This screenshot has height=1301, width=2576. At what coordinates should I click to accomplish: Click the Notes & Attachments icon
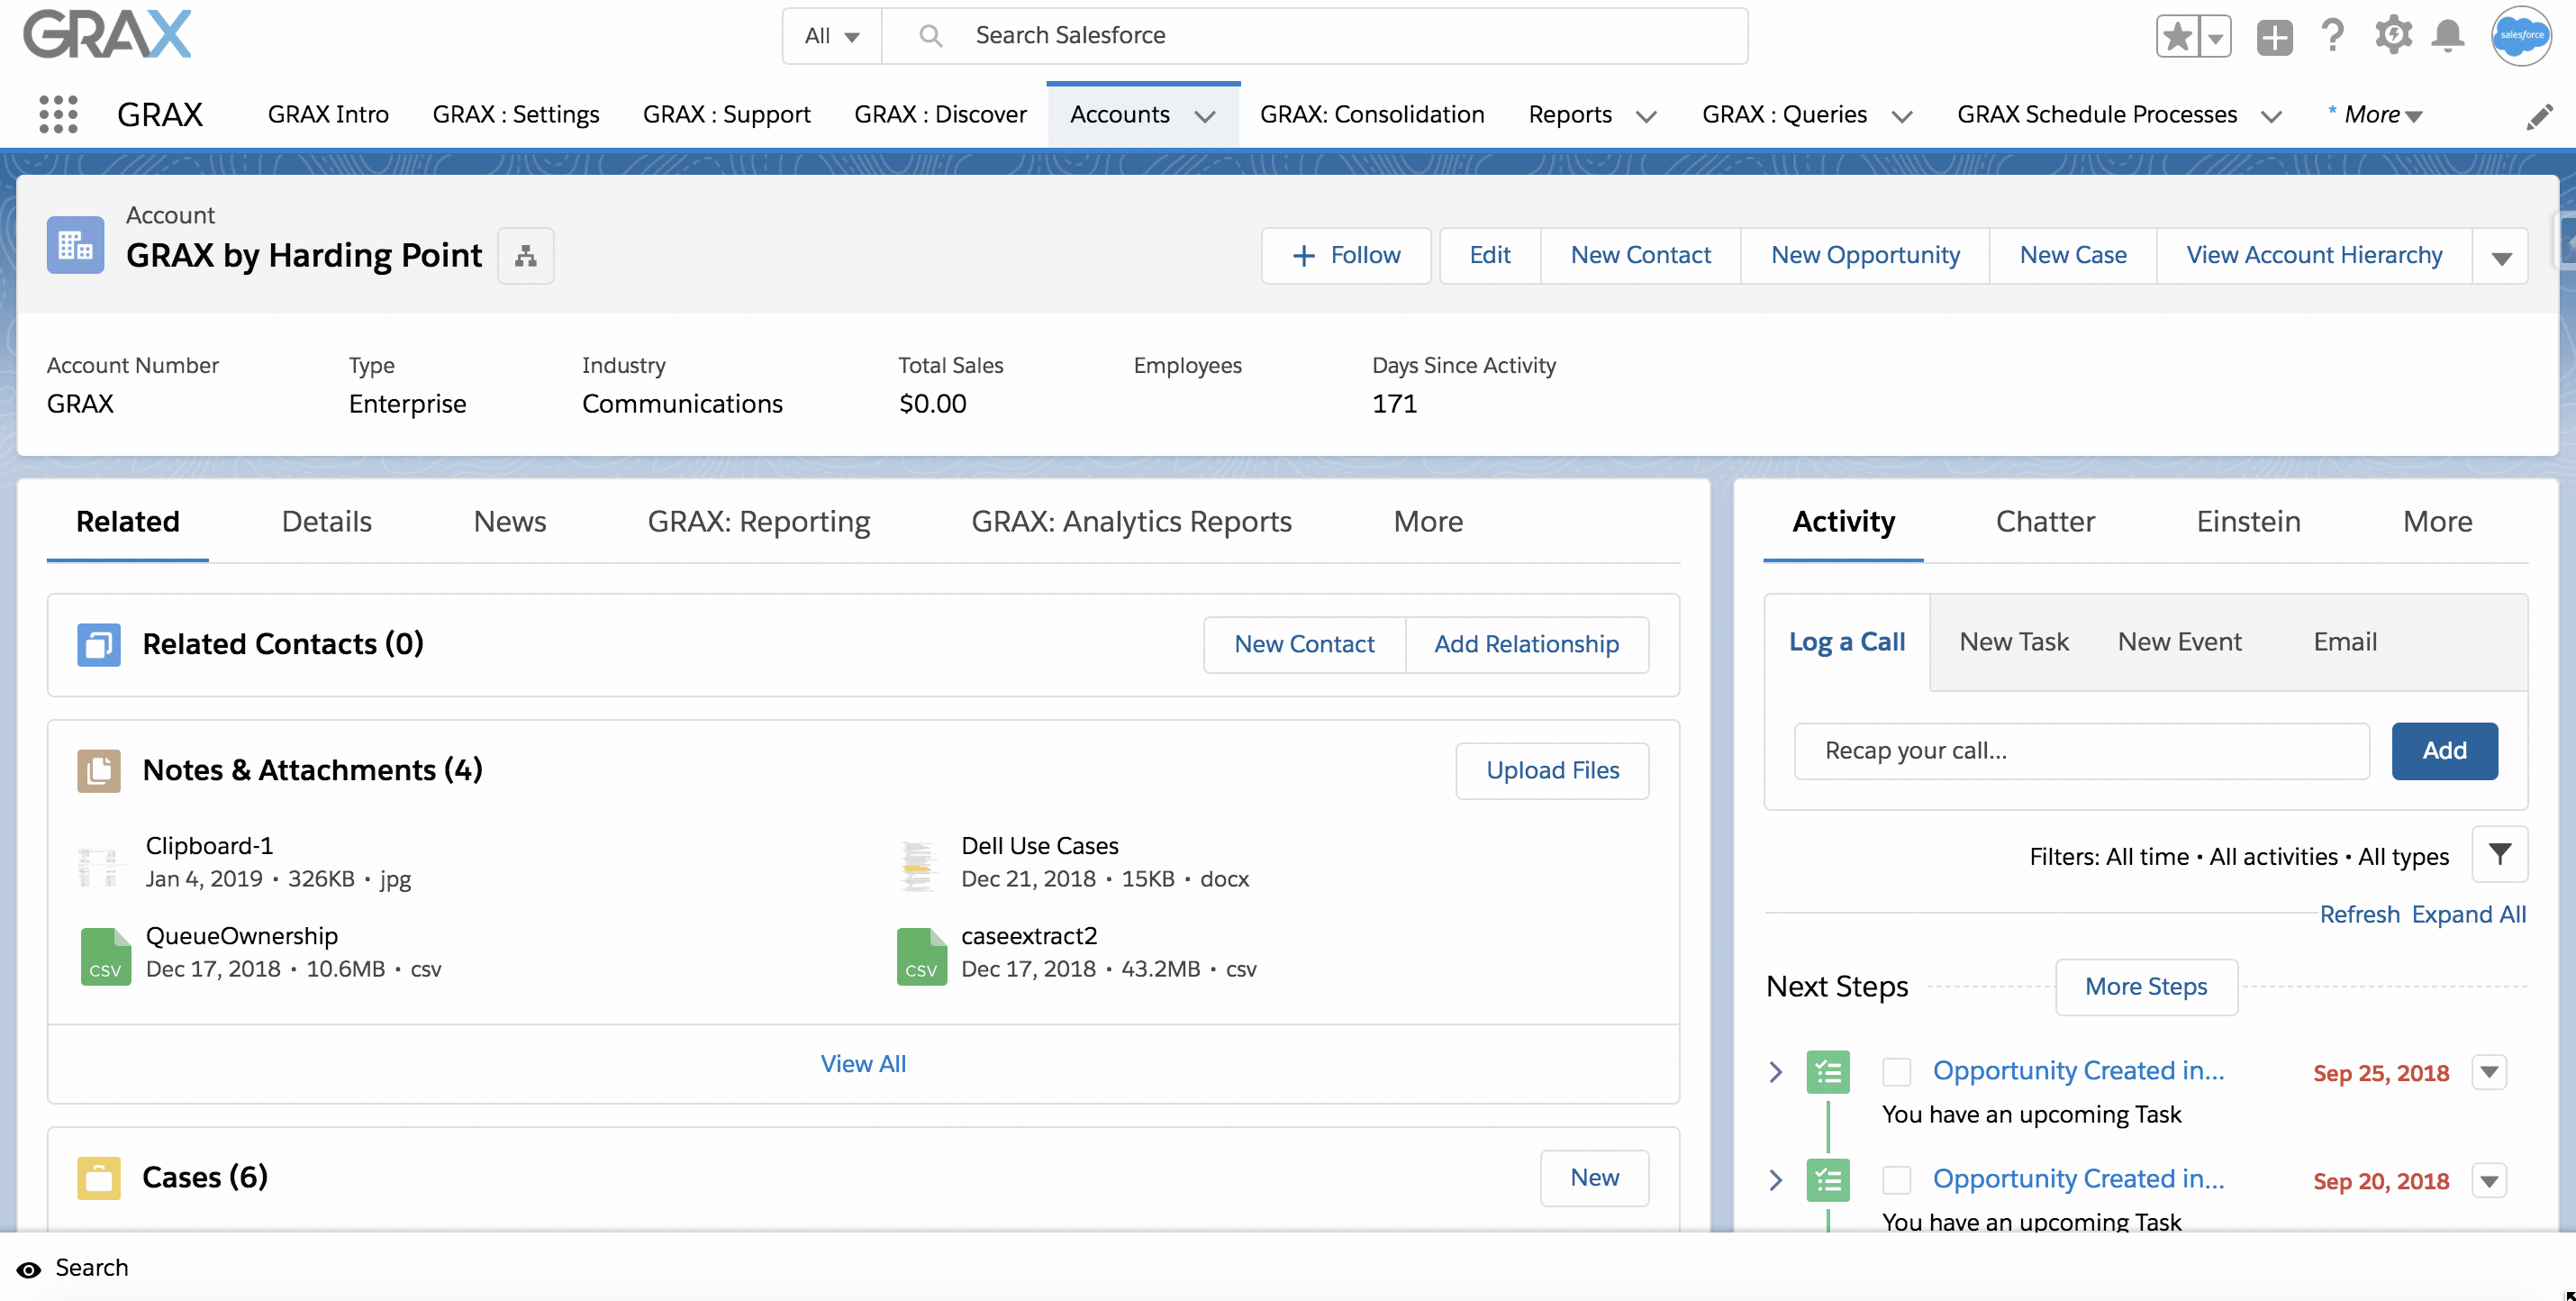(99, 771)
